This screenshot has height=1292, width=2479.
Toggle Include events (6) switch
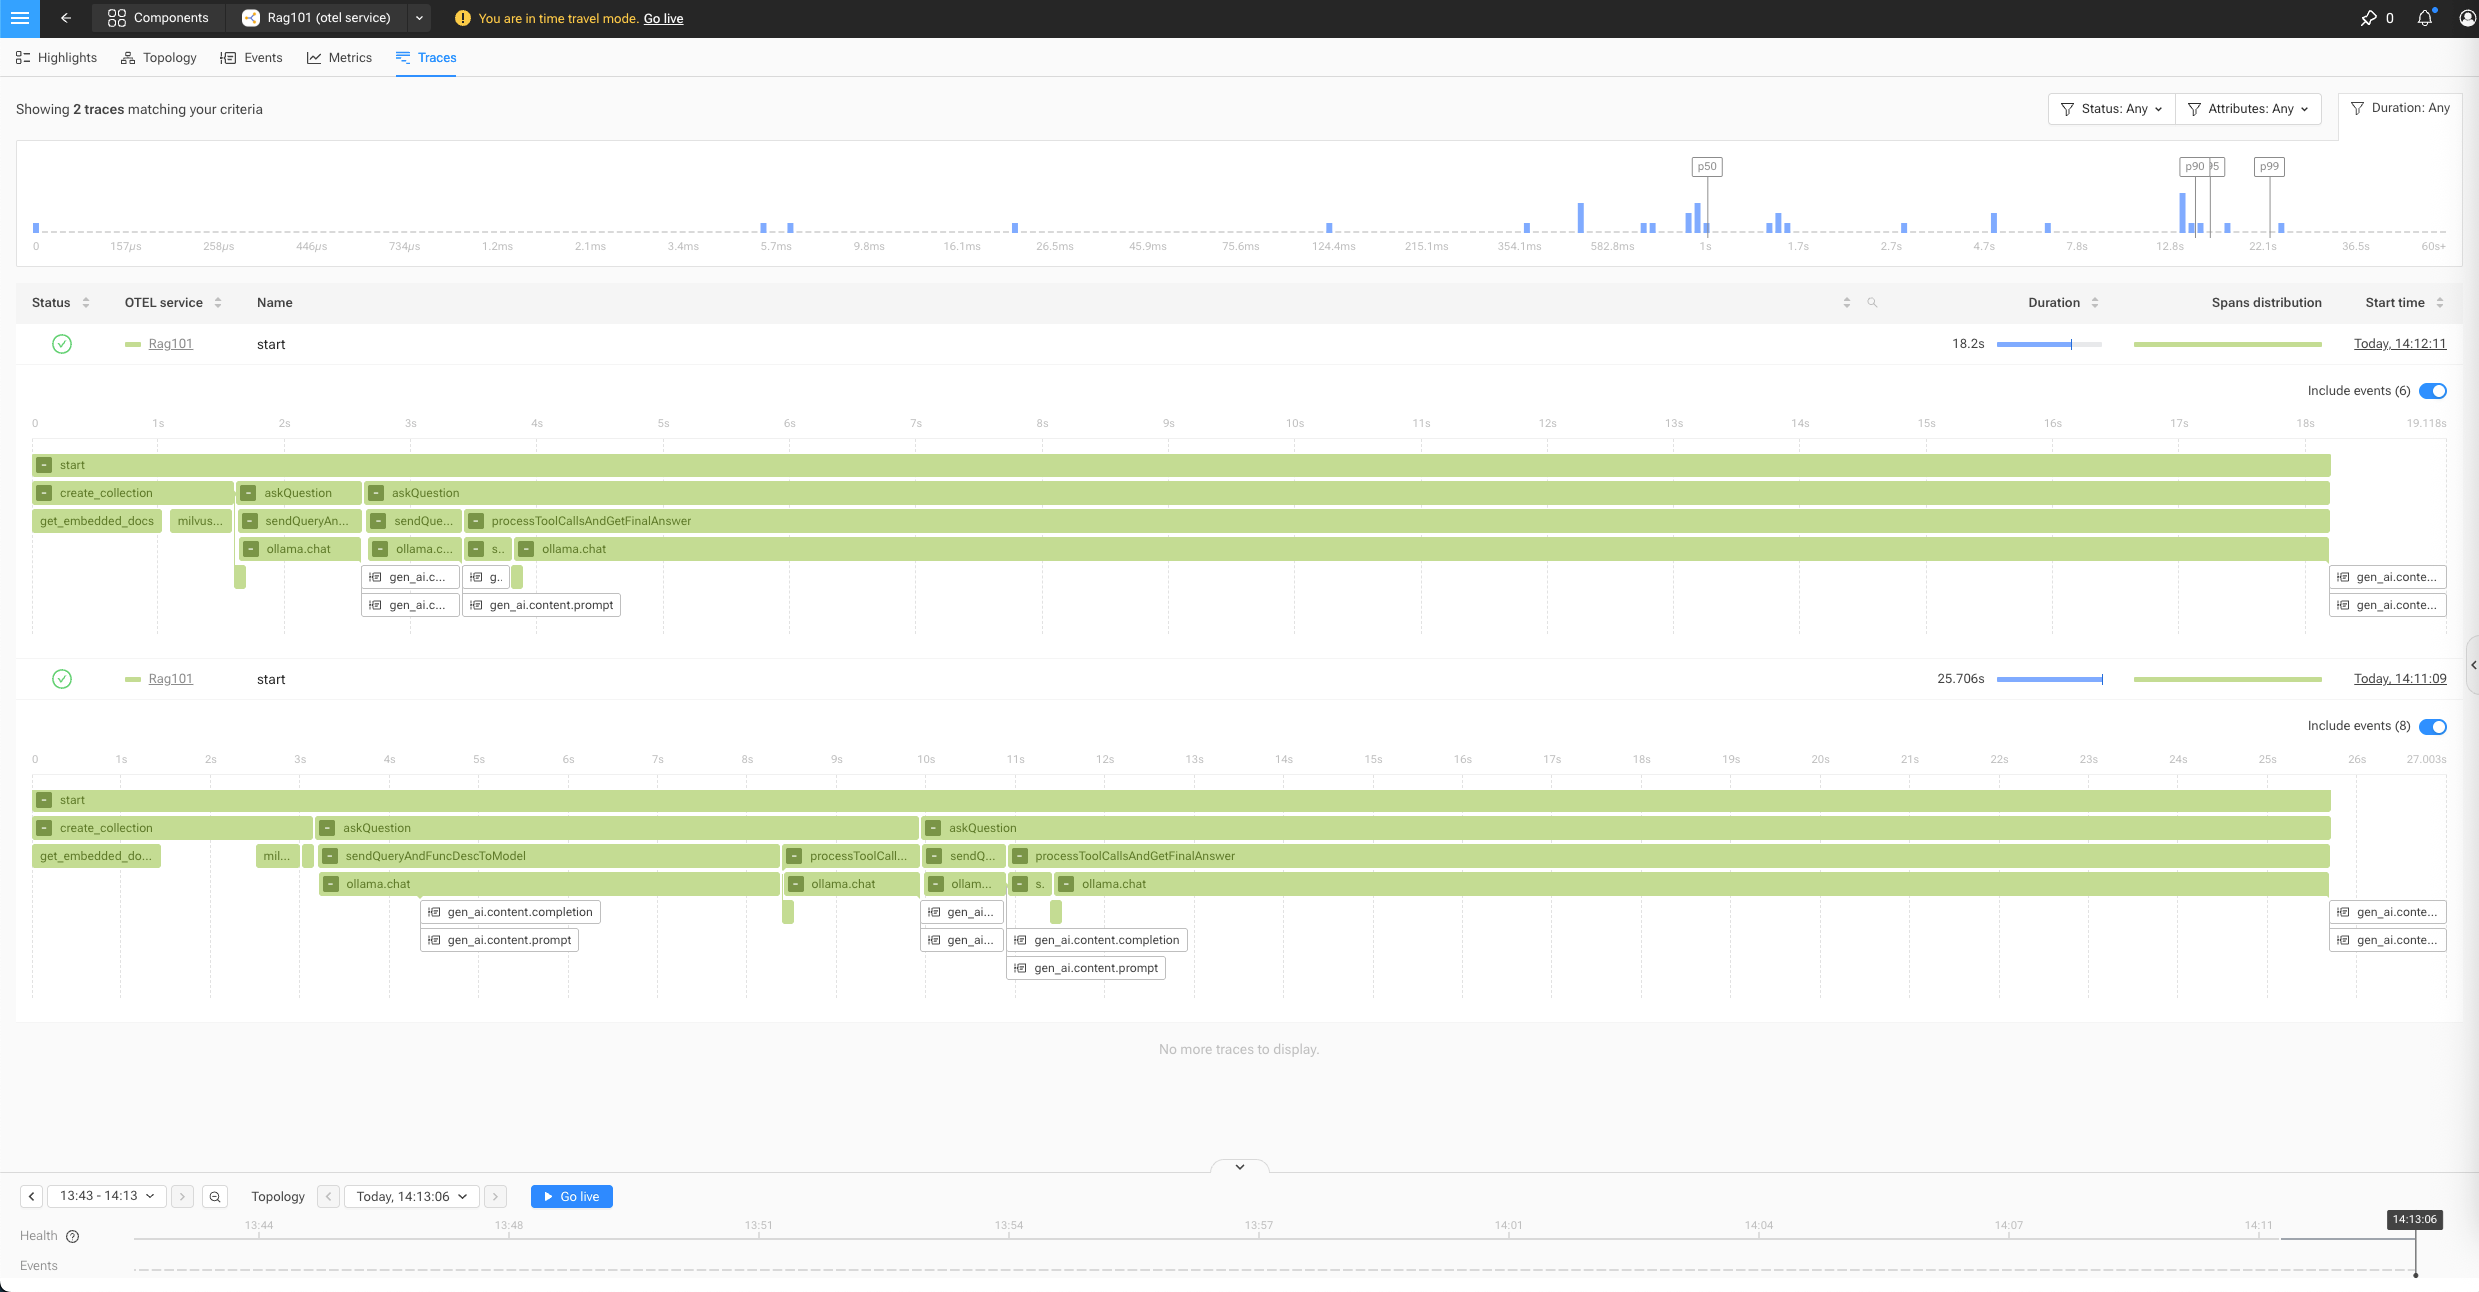pos(2432,391)
